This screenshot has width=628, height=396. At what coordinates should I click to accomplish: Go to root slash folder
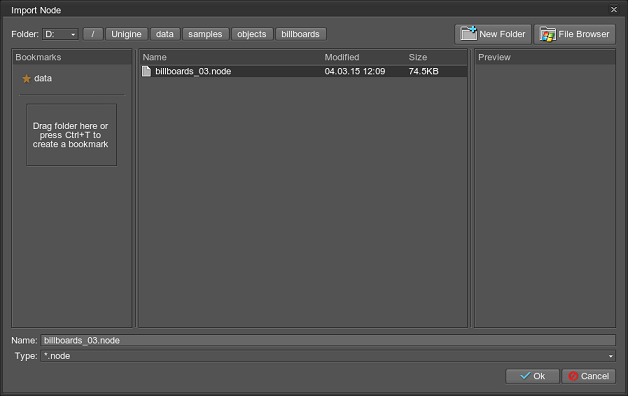[x=93, y=34]
